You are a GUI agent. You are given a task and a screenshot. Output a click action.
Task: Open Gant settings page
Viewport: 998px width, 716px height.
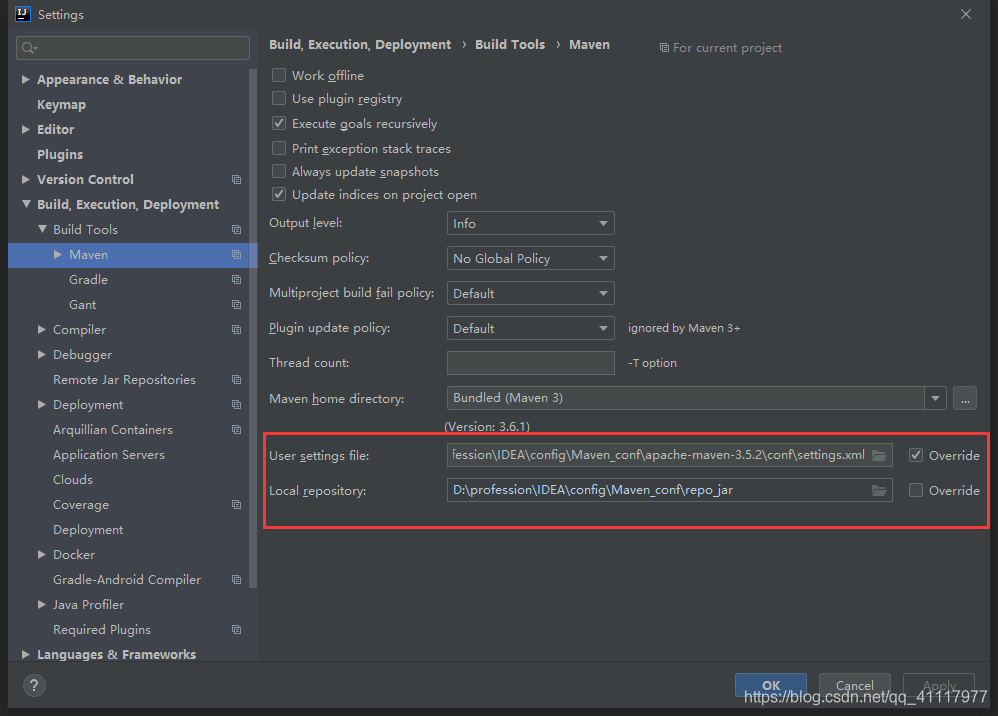tap(83, 305)
